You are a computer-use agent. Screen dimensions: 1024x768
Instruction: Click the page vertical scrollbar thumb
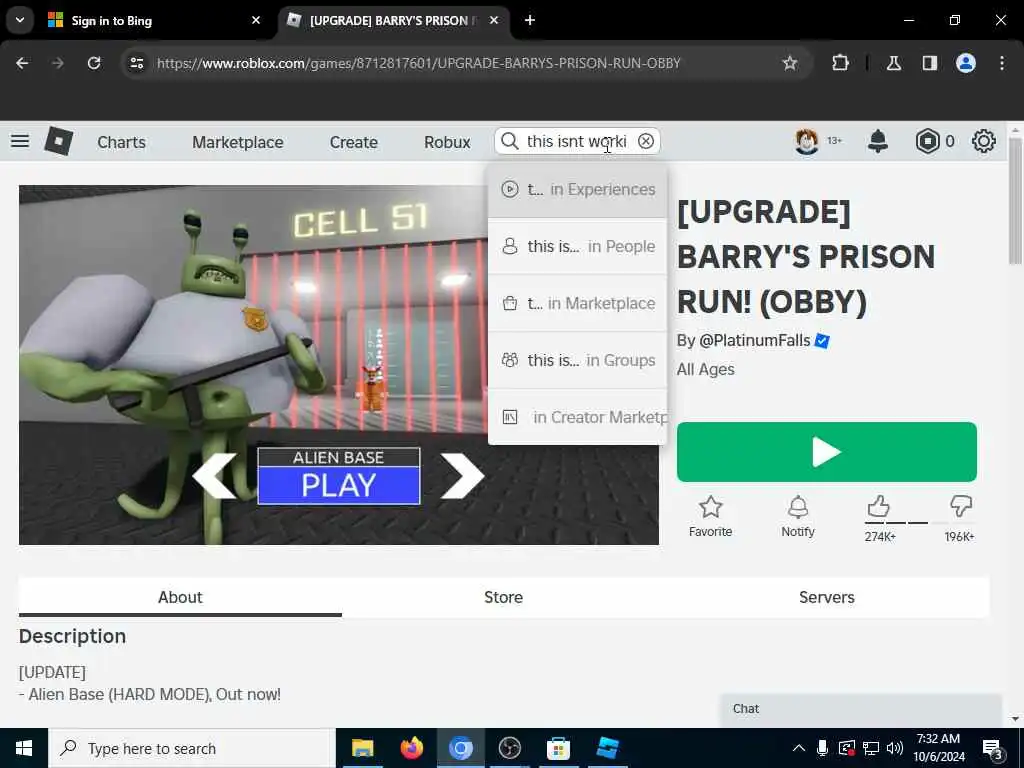(1015, 200)
